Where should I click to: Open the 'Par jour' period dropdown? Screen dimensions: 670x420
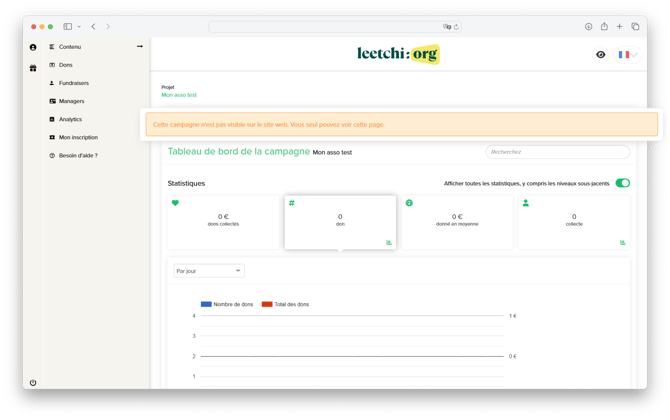pos(208,270)
